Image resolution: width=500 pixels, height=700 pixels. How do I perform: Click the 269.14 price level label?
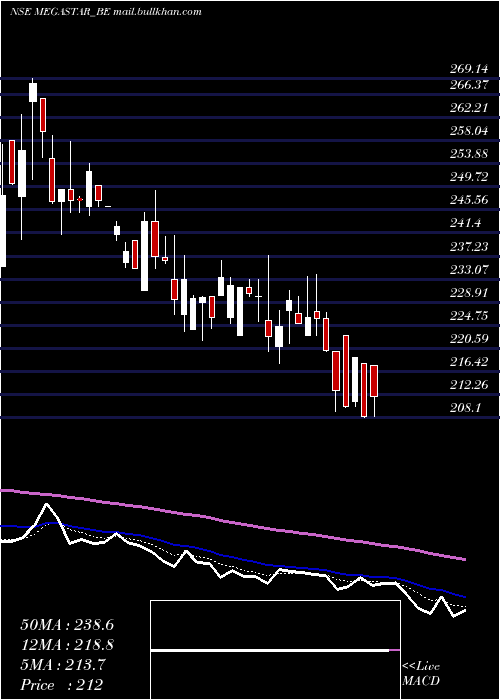click(x=469, y=69)
